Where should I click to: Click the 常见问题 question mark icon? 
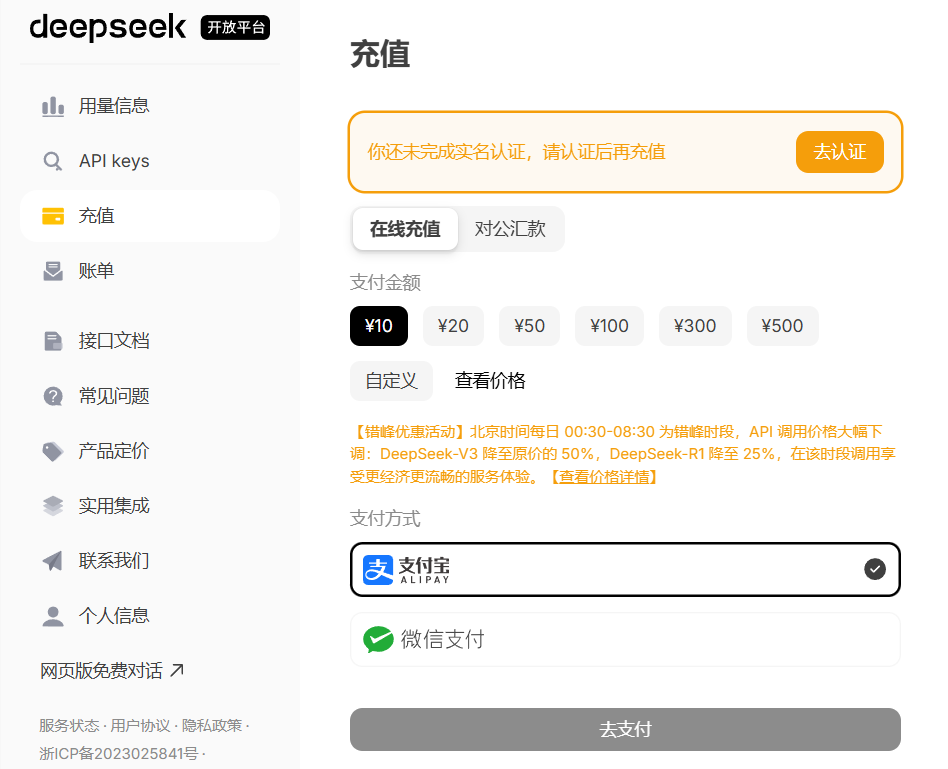pyautogui.click(x=52, y=396)
